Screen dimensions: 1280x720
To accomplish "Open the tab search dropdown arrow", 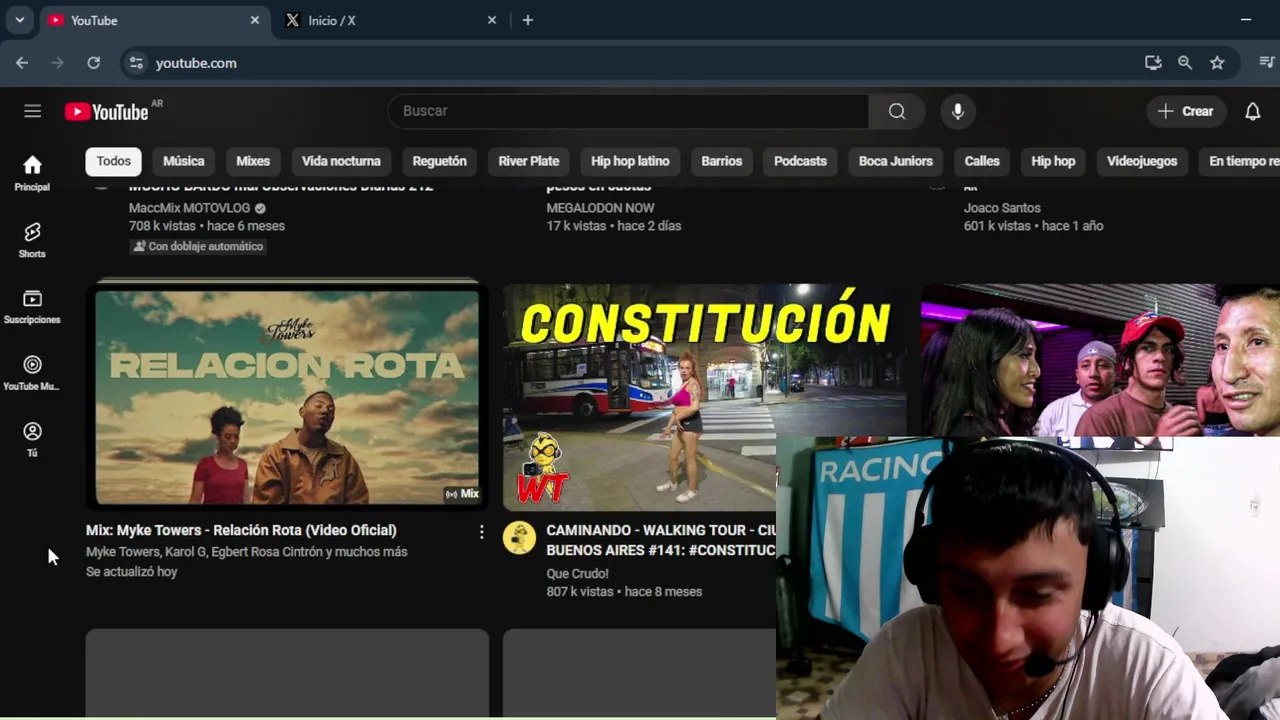I will (19, 20).
